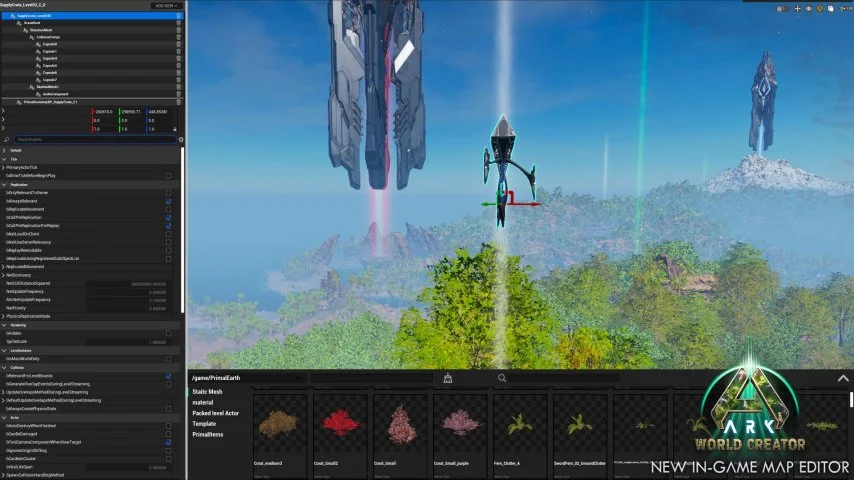854x480 pixels.
Task: Open the ADD NEW dropdown
Action: click(x=166, y=5)
